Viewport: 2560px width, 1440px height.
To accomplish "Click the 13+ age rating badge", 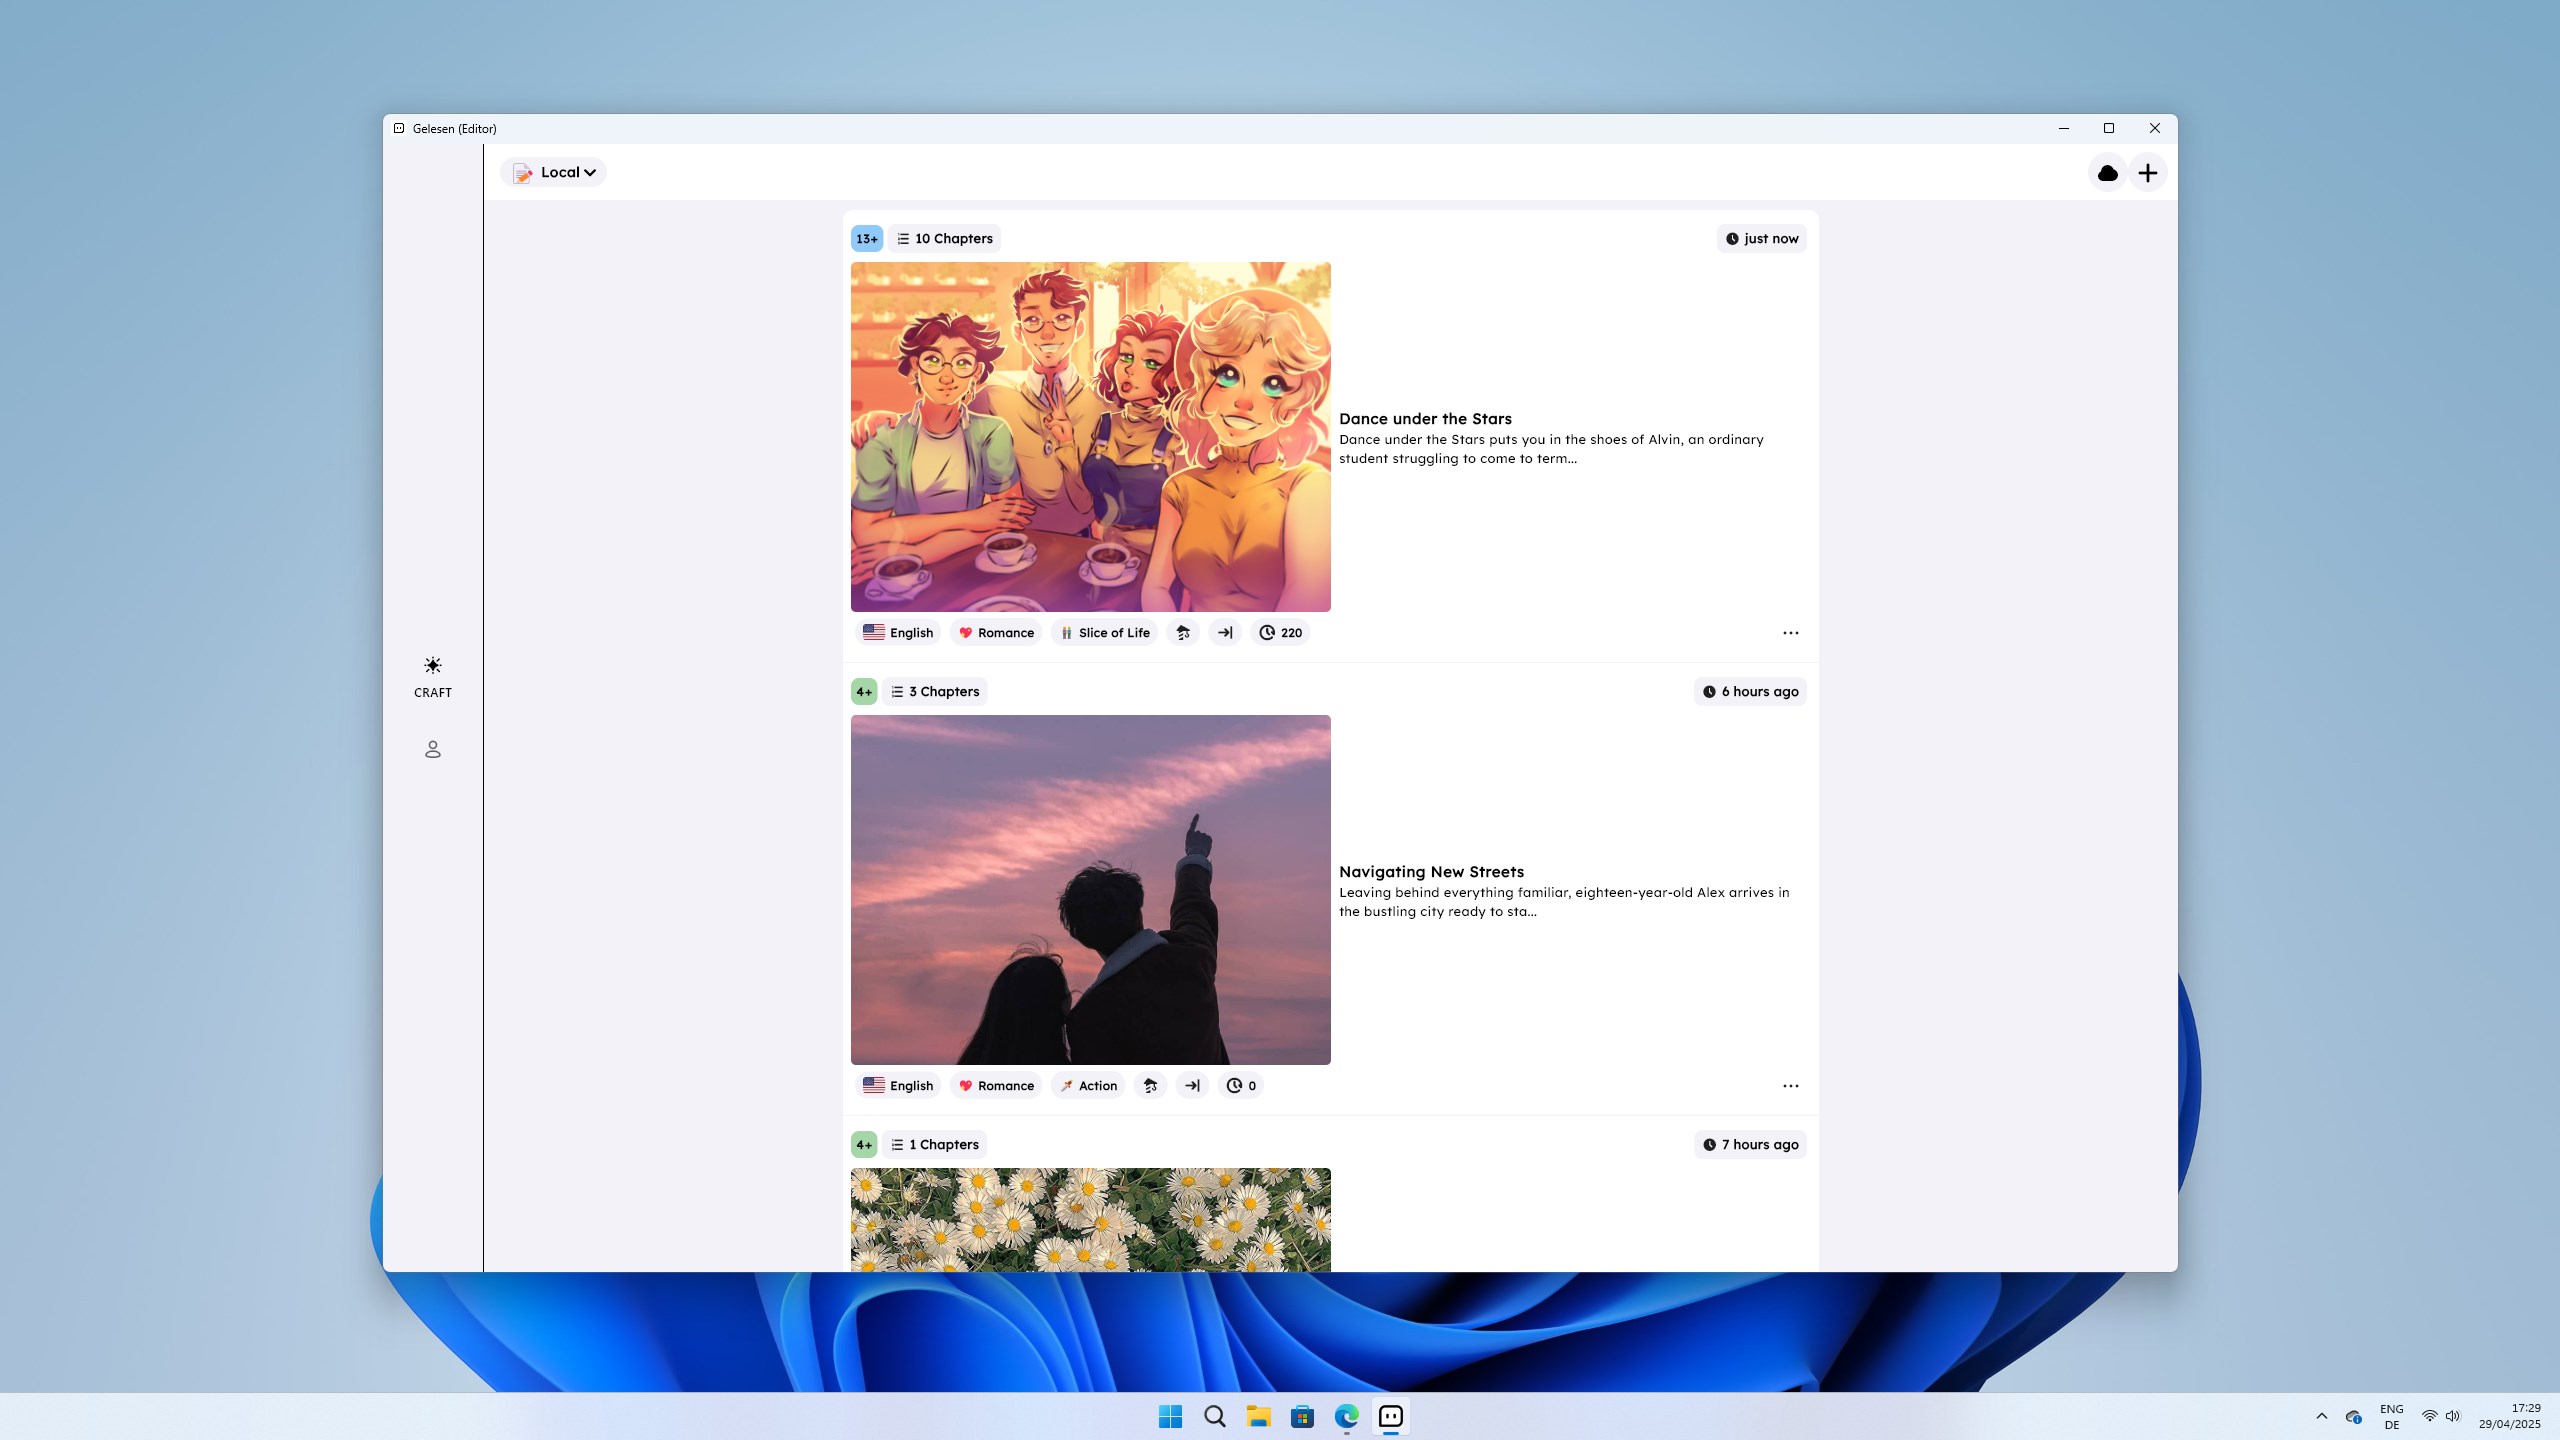I will (866, 239).
